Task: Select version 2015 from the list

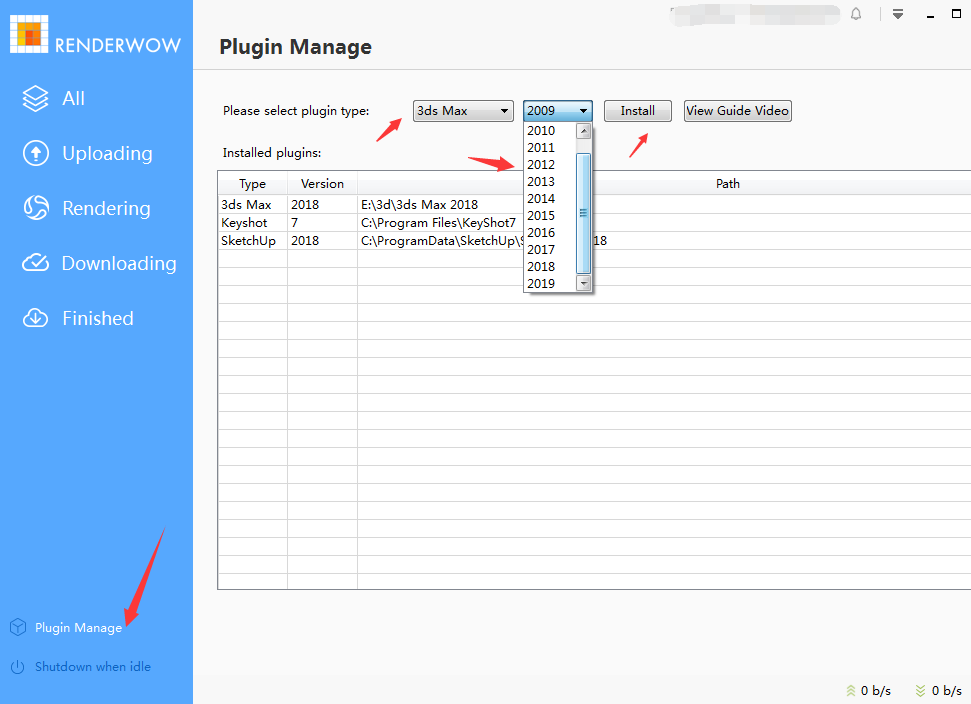Action: pyautogui.click(x=550, y=215)
